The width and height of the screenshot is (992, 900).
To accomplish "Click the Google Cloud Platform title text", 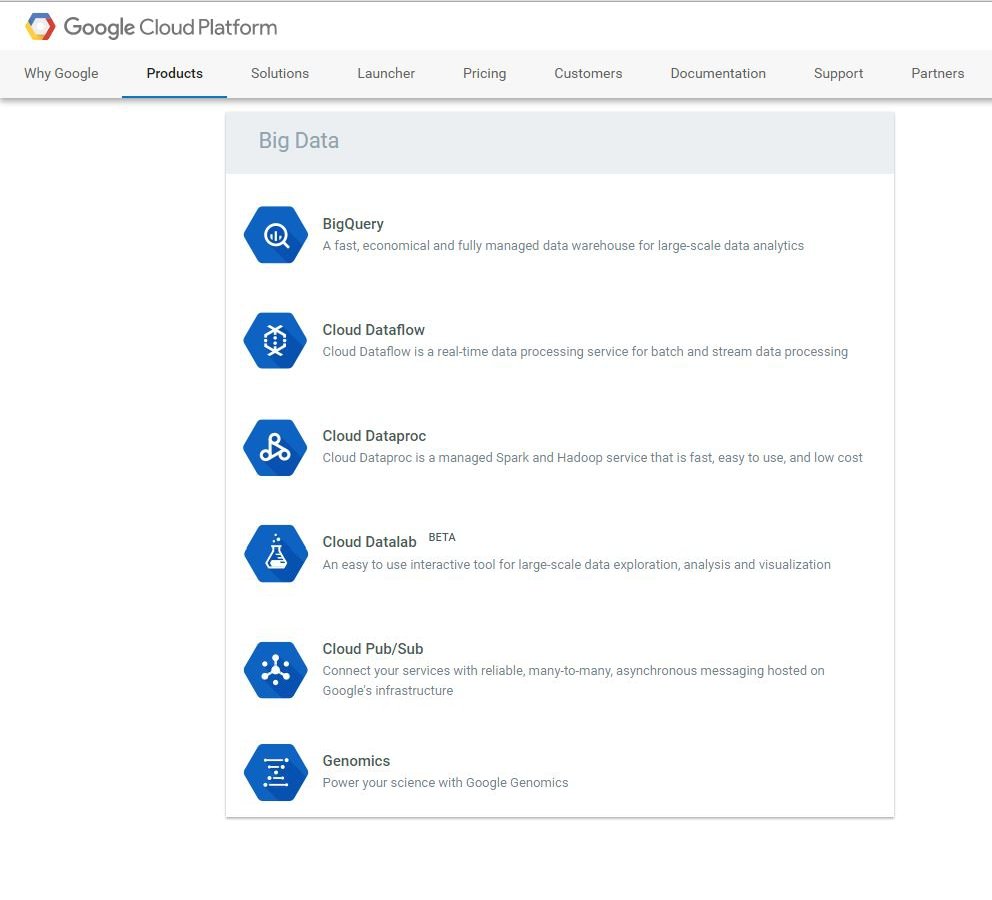I will 170,27.
